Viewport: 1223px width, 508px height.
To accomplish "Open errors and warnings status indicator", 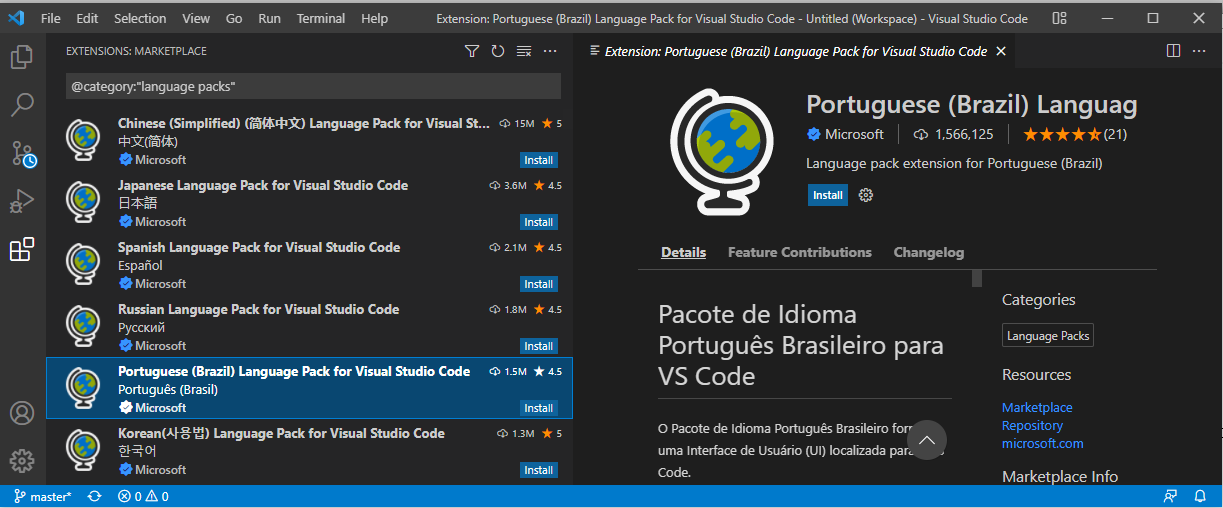I will (143, 496).
